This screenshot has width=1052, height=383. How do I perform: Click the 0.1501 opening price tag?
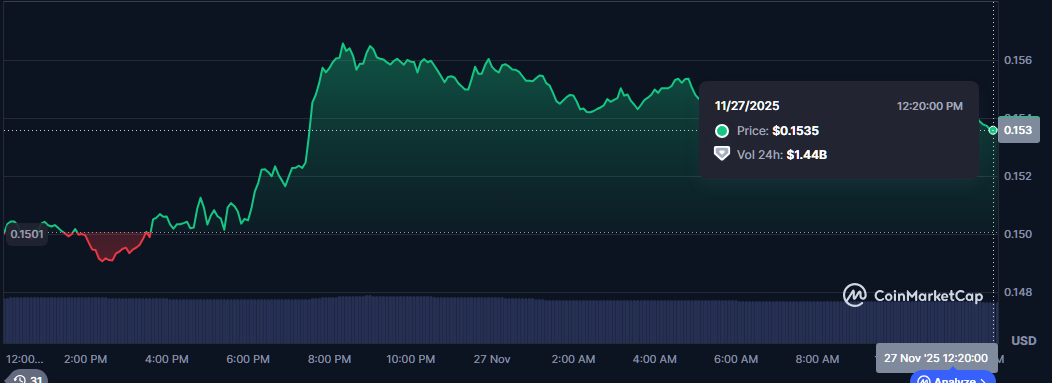(26, 234)
